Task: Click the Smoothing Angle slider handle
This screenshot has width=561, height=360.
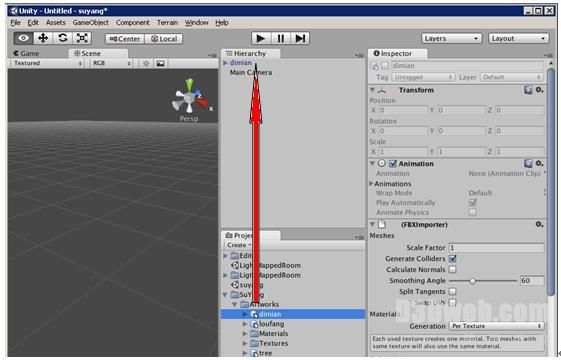Action: (x=473, y=281)
